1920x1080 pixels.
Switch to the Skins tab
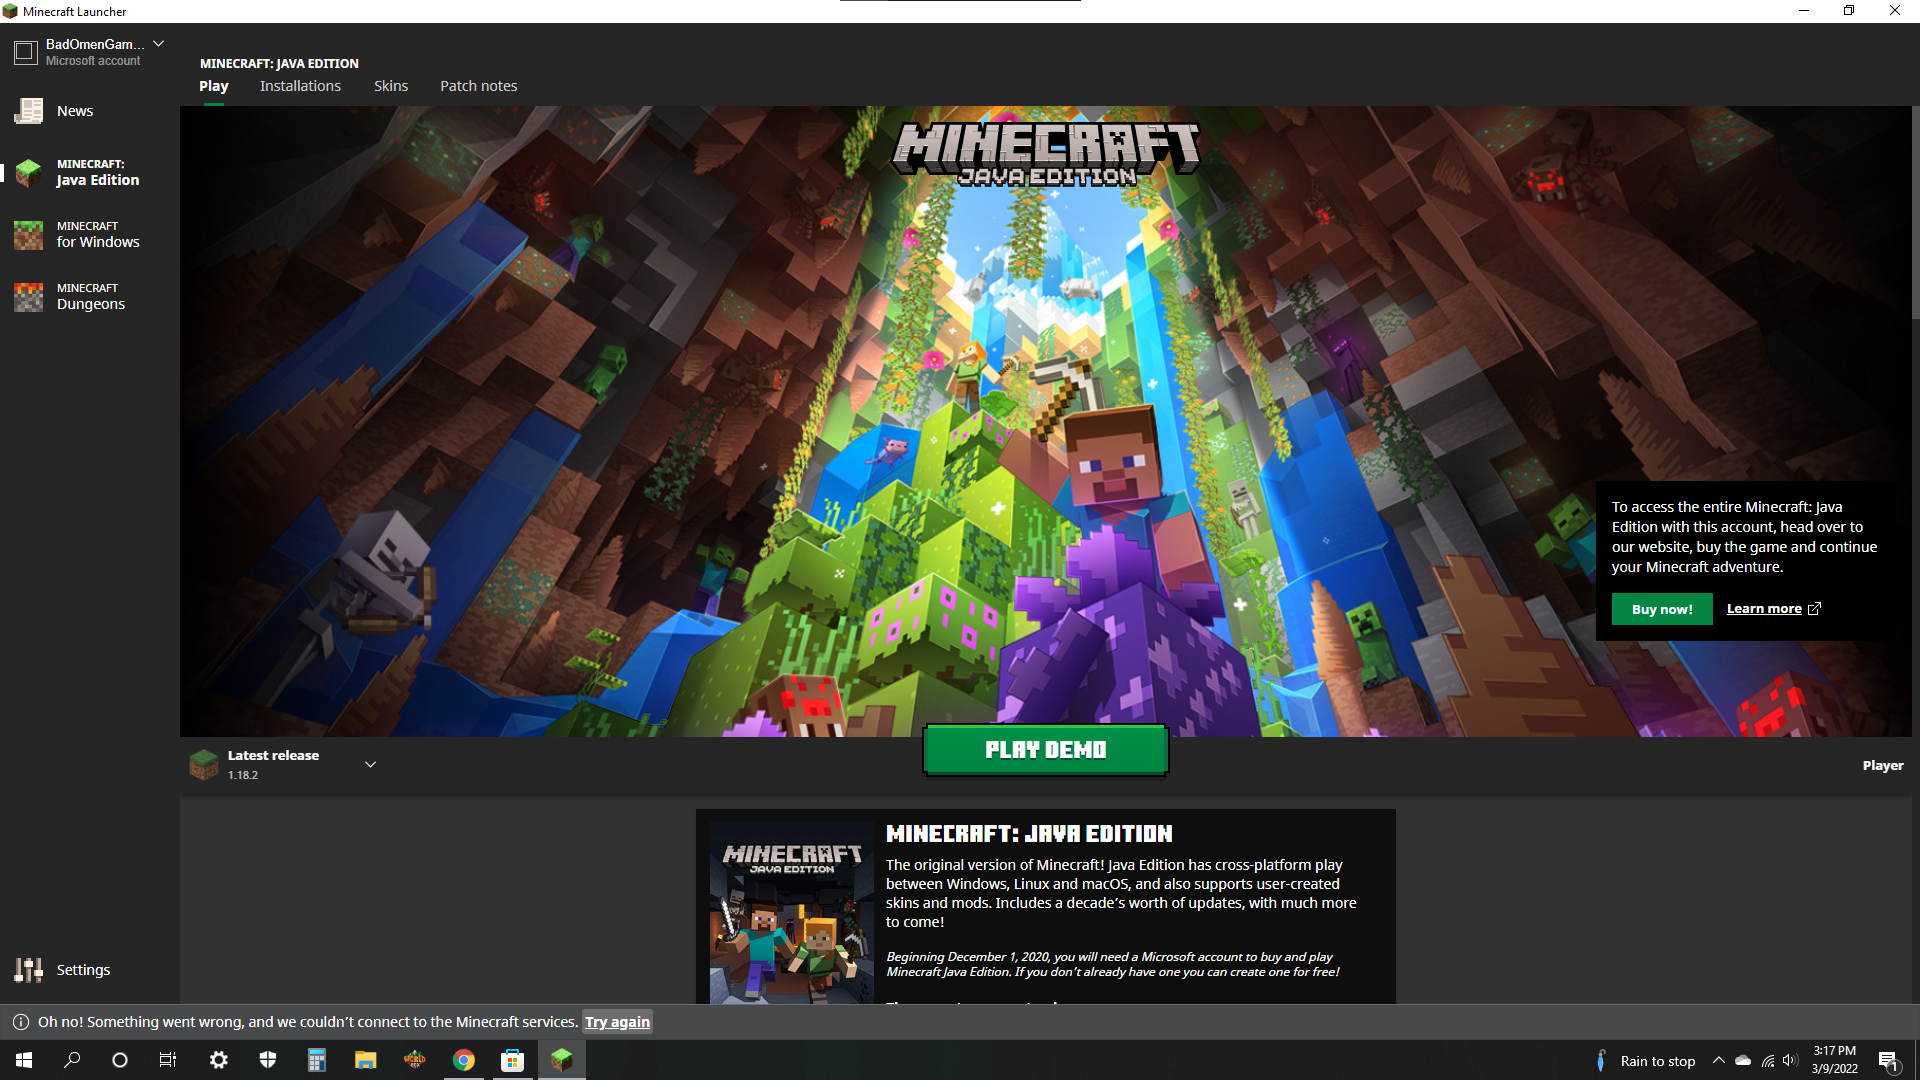point(391,86)
